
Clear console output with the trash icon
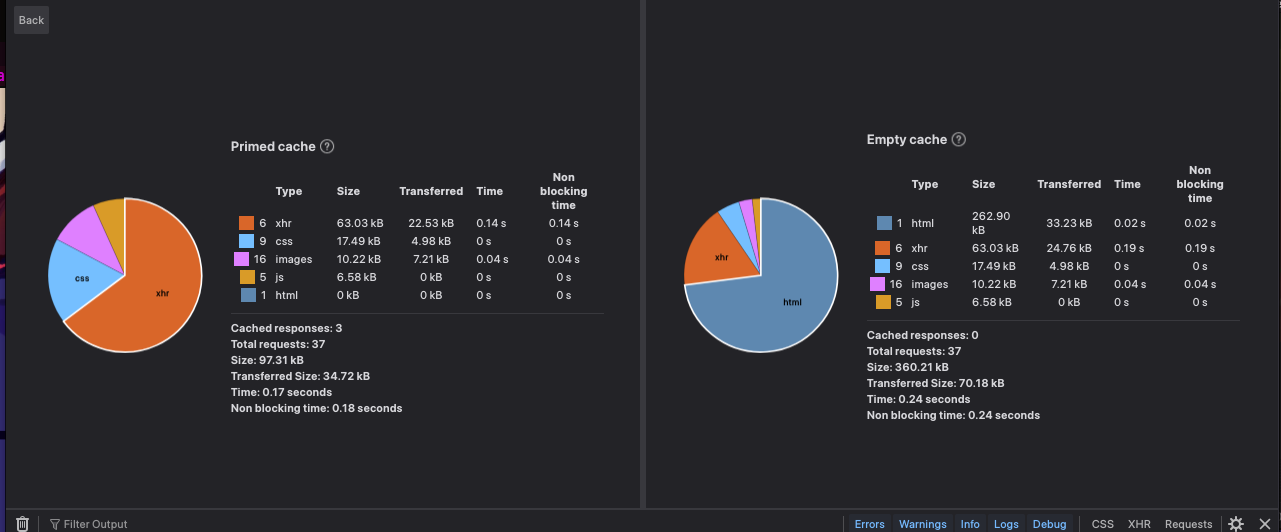click(x=22, y=523)
